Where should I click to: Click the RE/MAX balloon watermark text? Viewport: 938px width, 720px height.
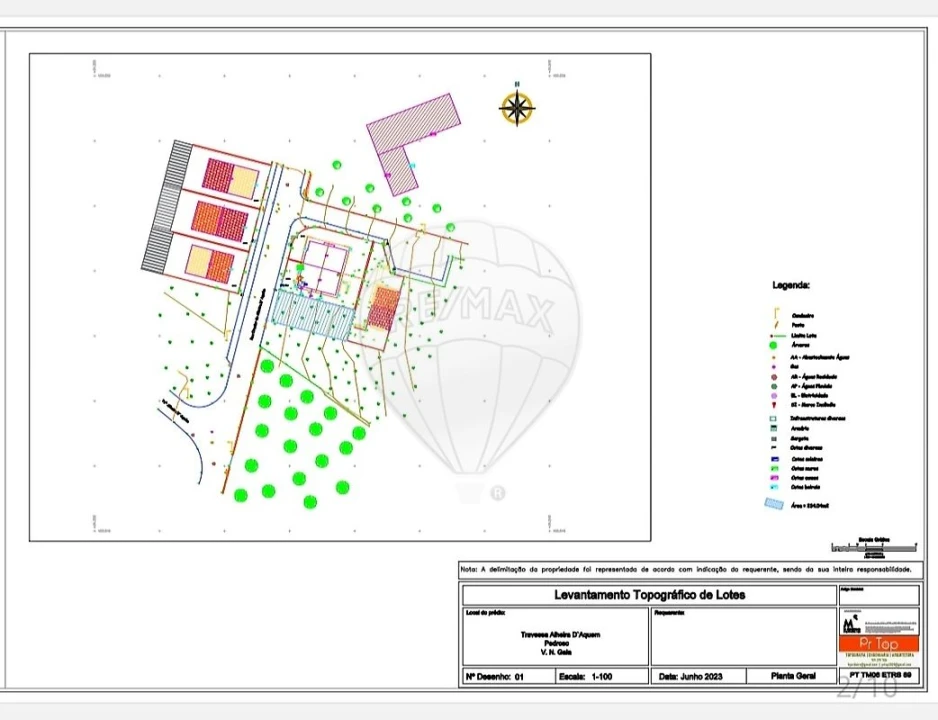coord(475,313)
